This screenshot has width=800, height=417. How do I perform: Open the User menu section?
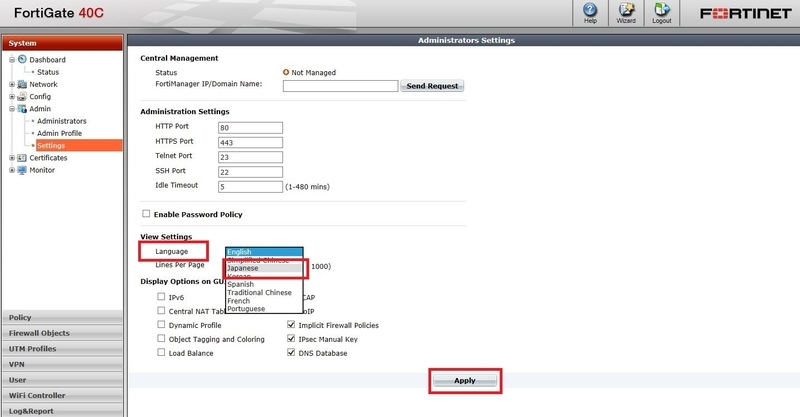(62, 380)
